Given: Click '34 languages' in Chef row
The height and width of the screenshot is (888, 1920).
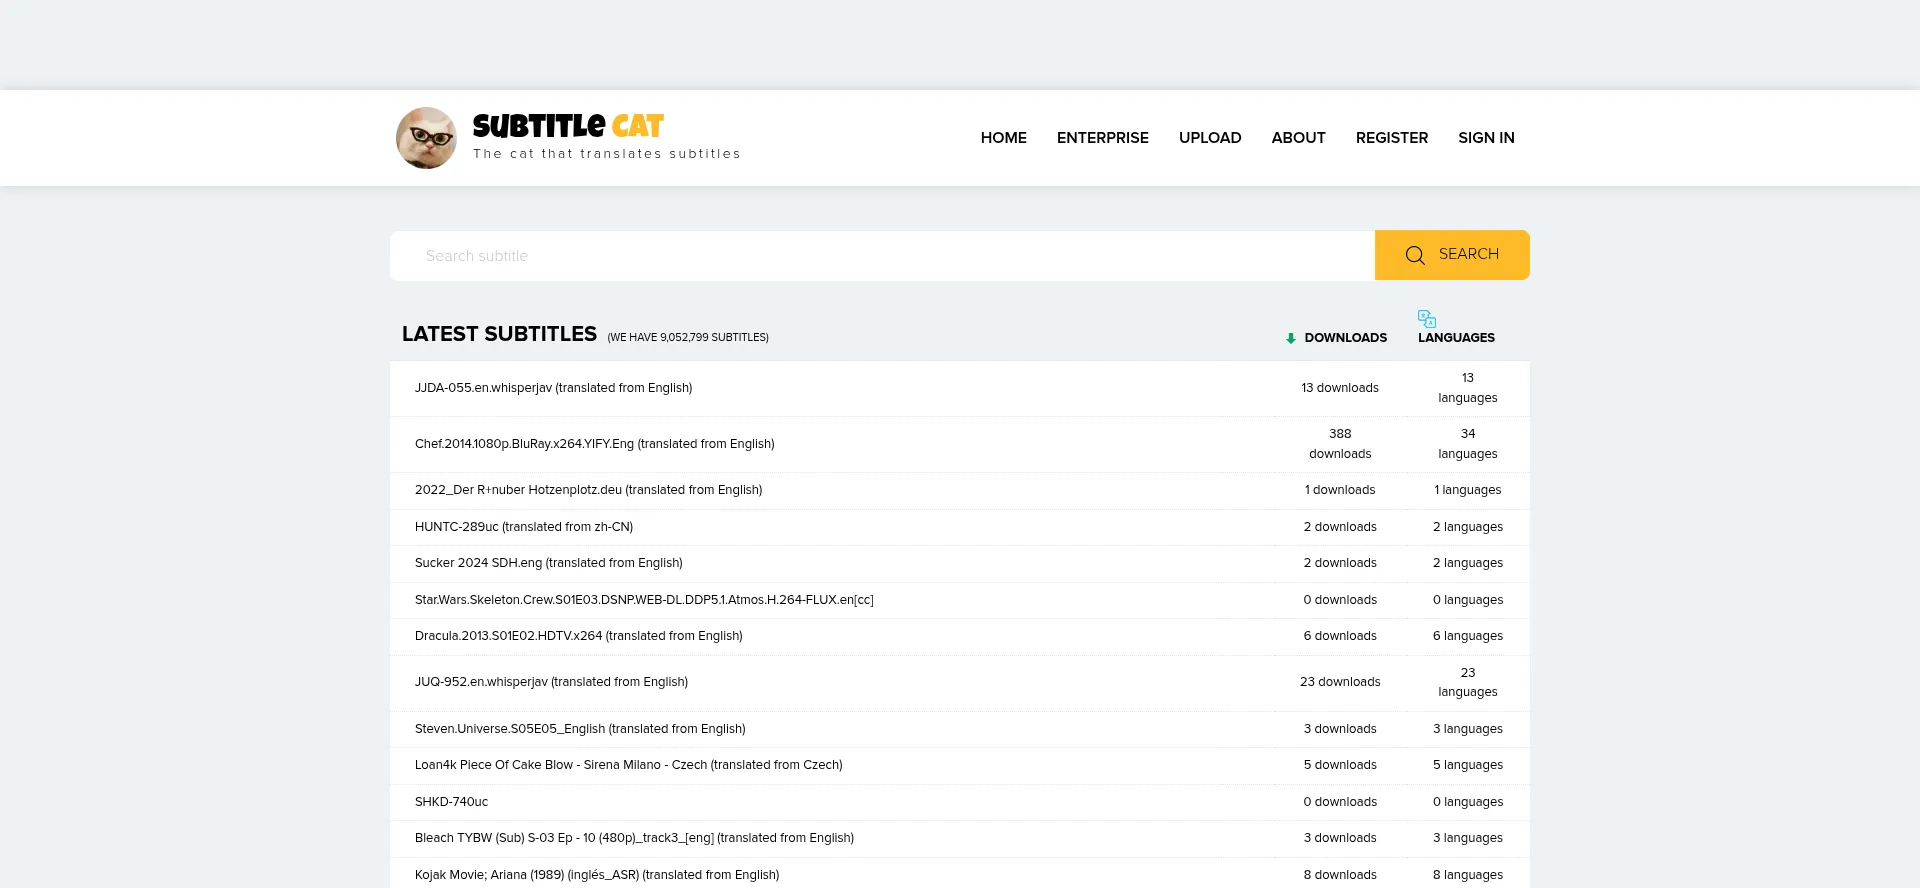Looking at the screenshot, I should [x=1468, y=444].
